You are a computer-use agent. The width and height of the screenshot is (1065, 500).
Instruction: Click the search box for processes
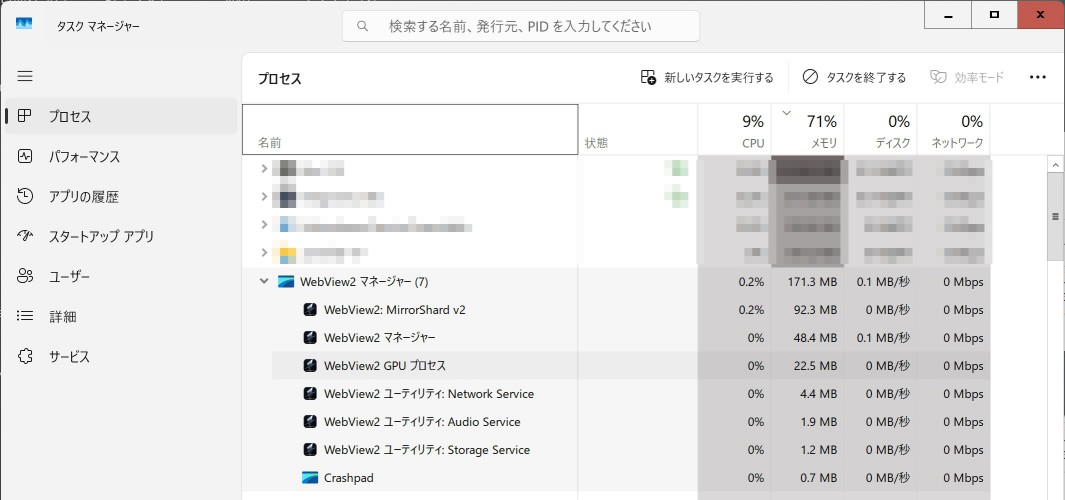[520, 26]
